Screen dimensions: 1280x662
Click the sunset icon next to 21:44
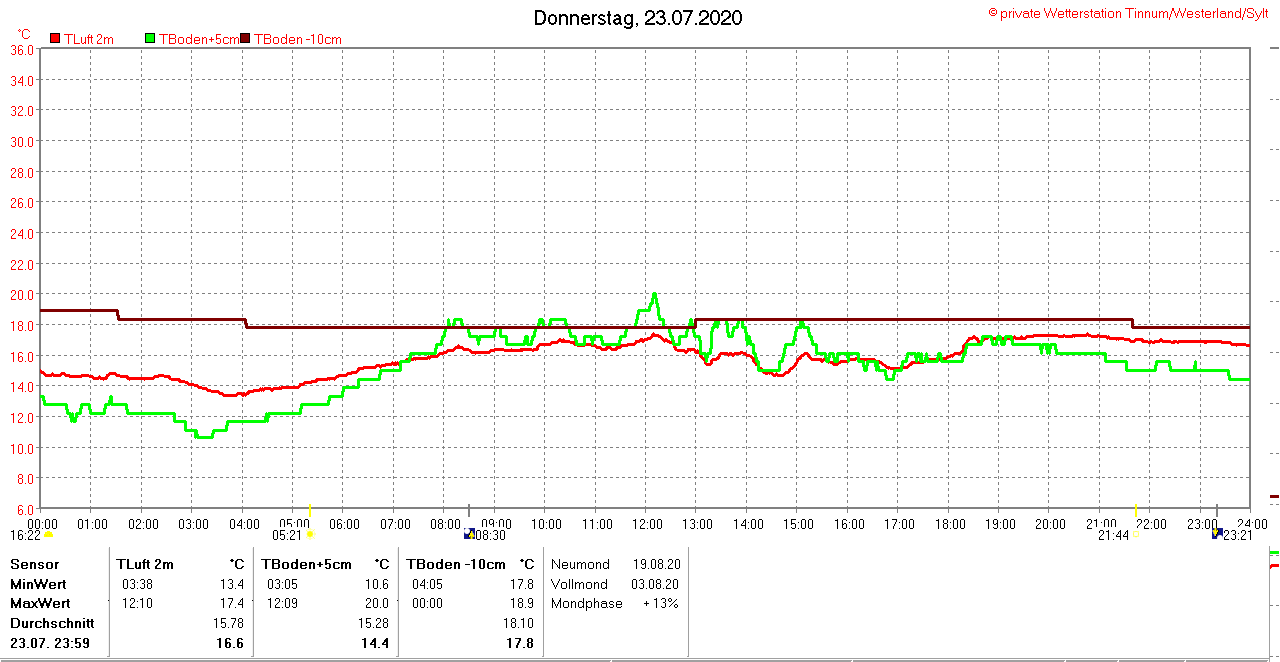pyautogui.click(x=1136, y=535)
